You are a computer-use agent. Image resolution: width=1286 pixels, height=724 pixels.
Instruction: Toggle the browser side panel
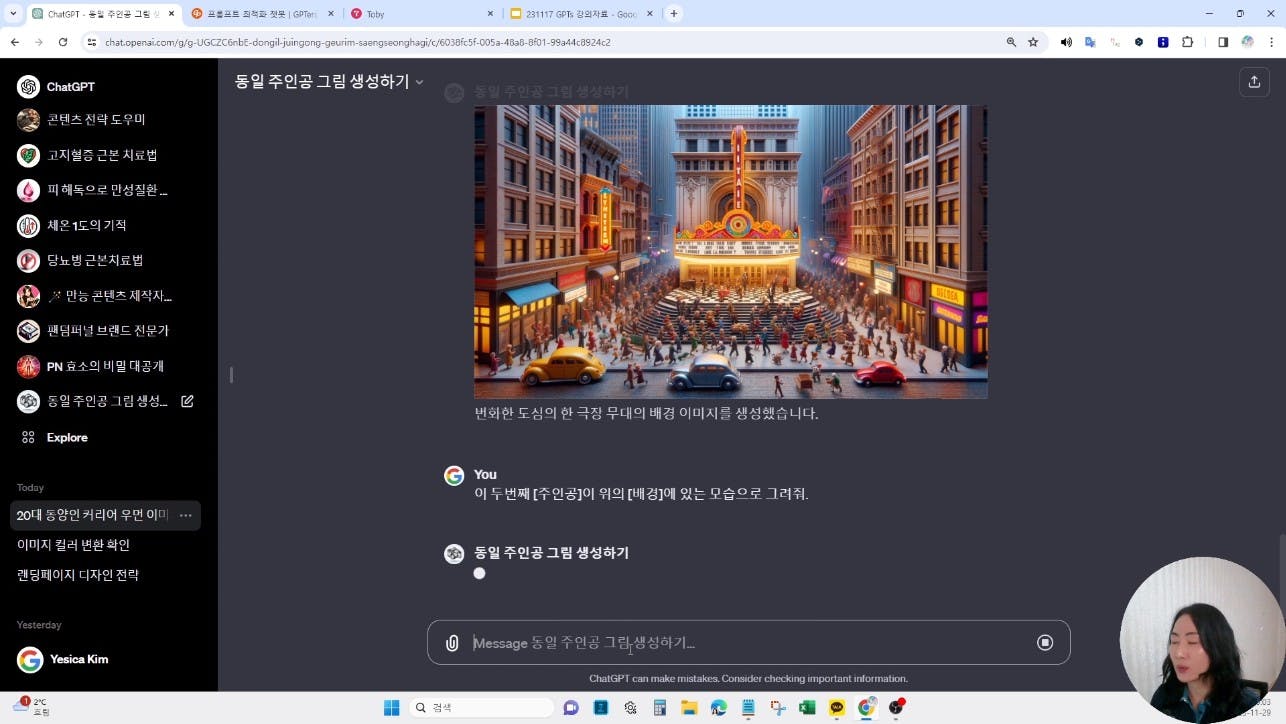1223,42
